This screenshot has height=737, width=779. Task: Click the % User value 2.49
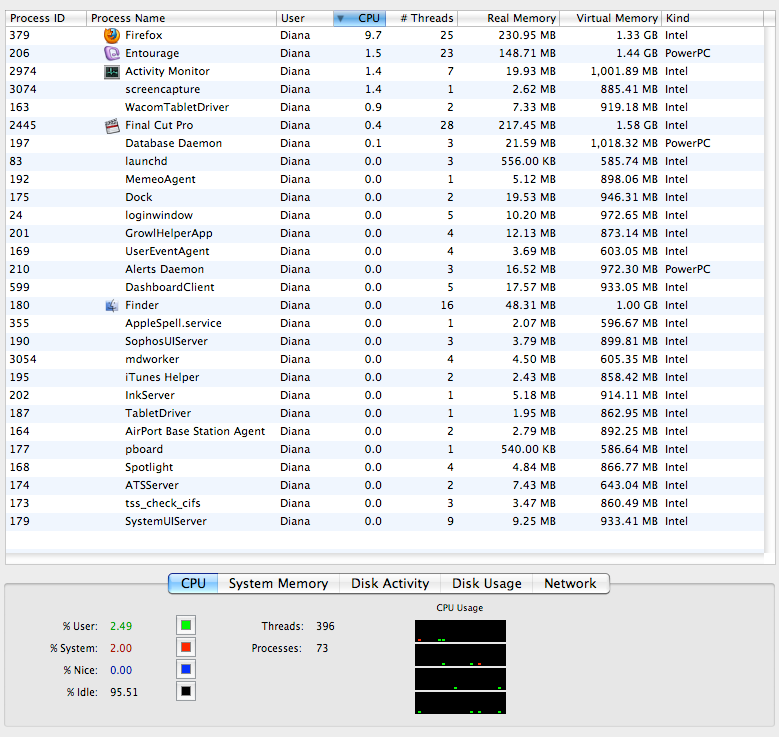(121, 626)
